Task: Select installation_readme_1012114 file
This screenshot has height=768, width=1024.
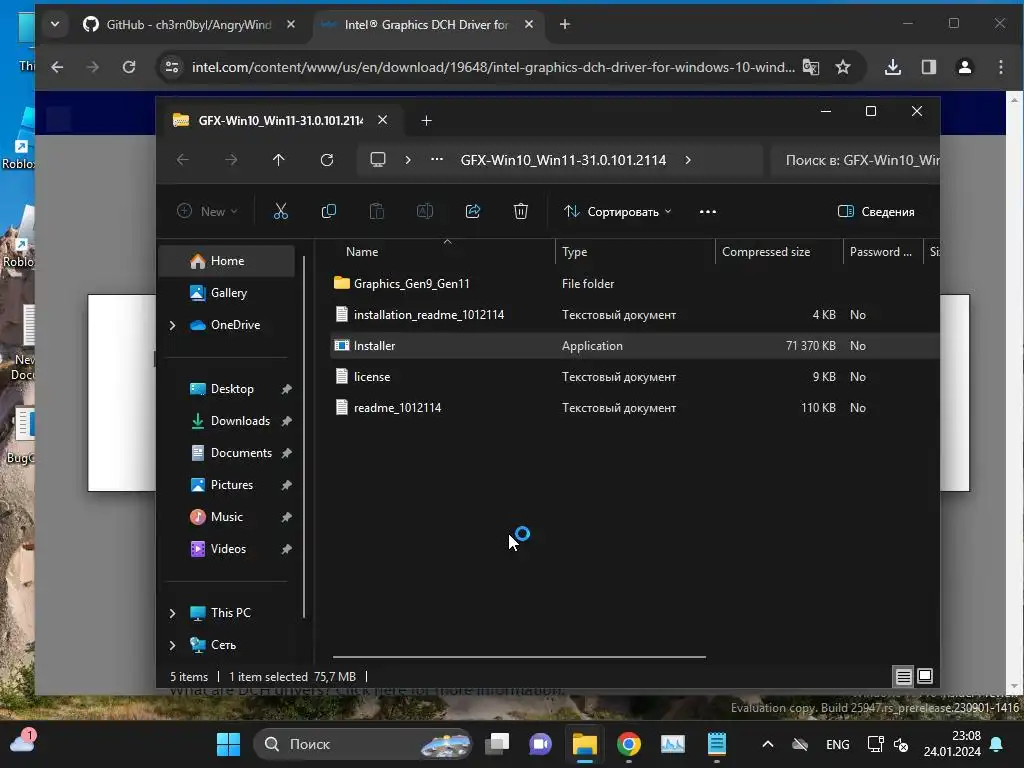Action: [428, 315]
